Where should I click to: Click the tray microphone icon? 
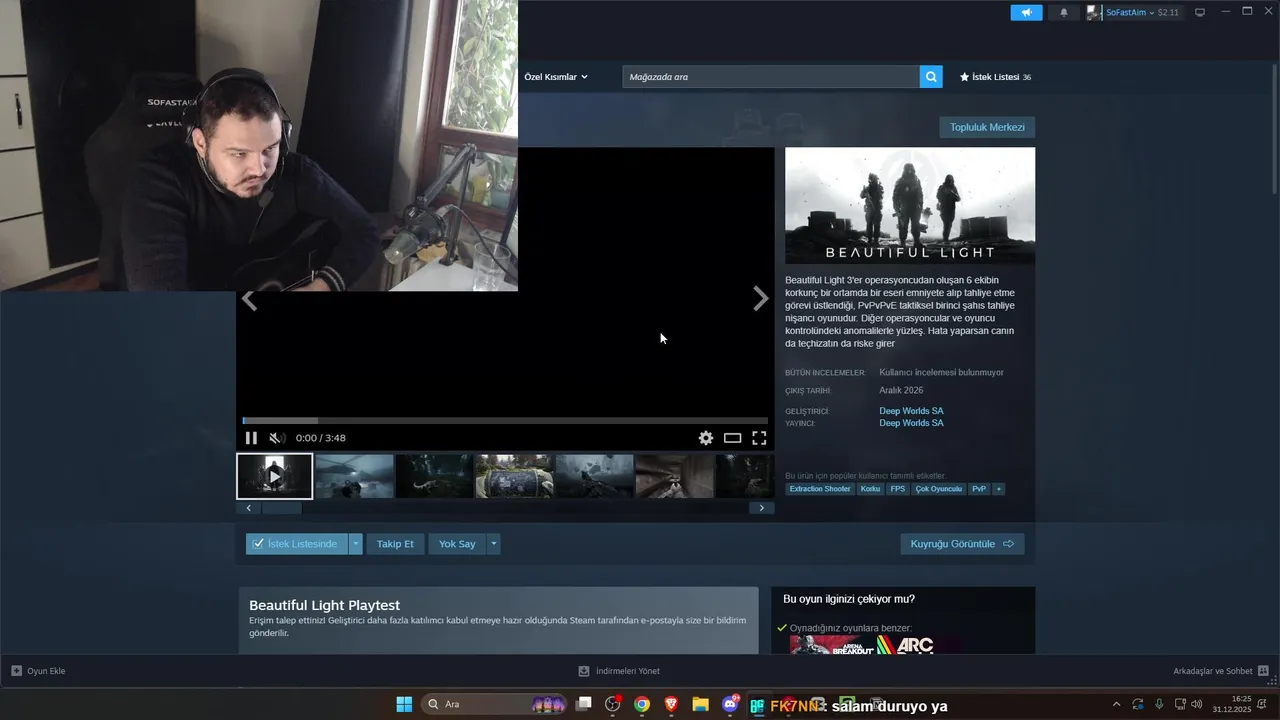pos(1159,704)
